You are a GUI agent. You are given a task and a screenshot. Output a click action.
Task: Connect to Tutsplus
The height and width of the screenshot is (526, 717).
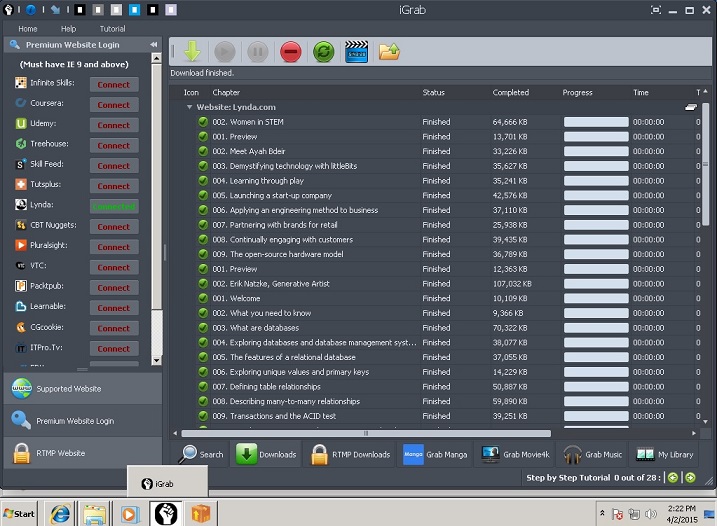point(114,186)
